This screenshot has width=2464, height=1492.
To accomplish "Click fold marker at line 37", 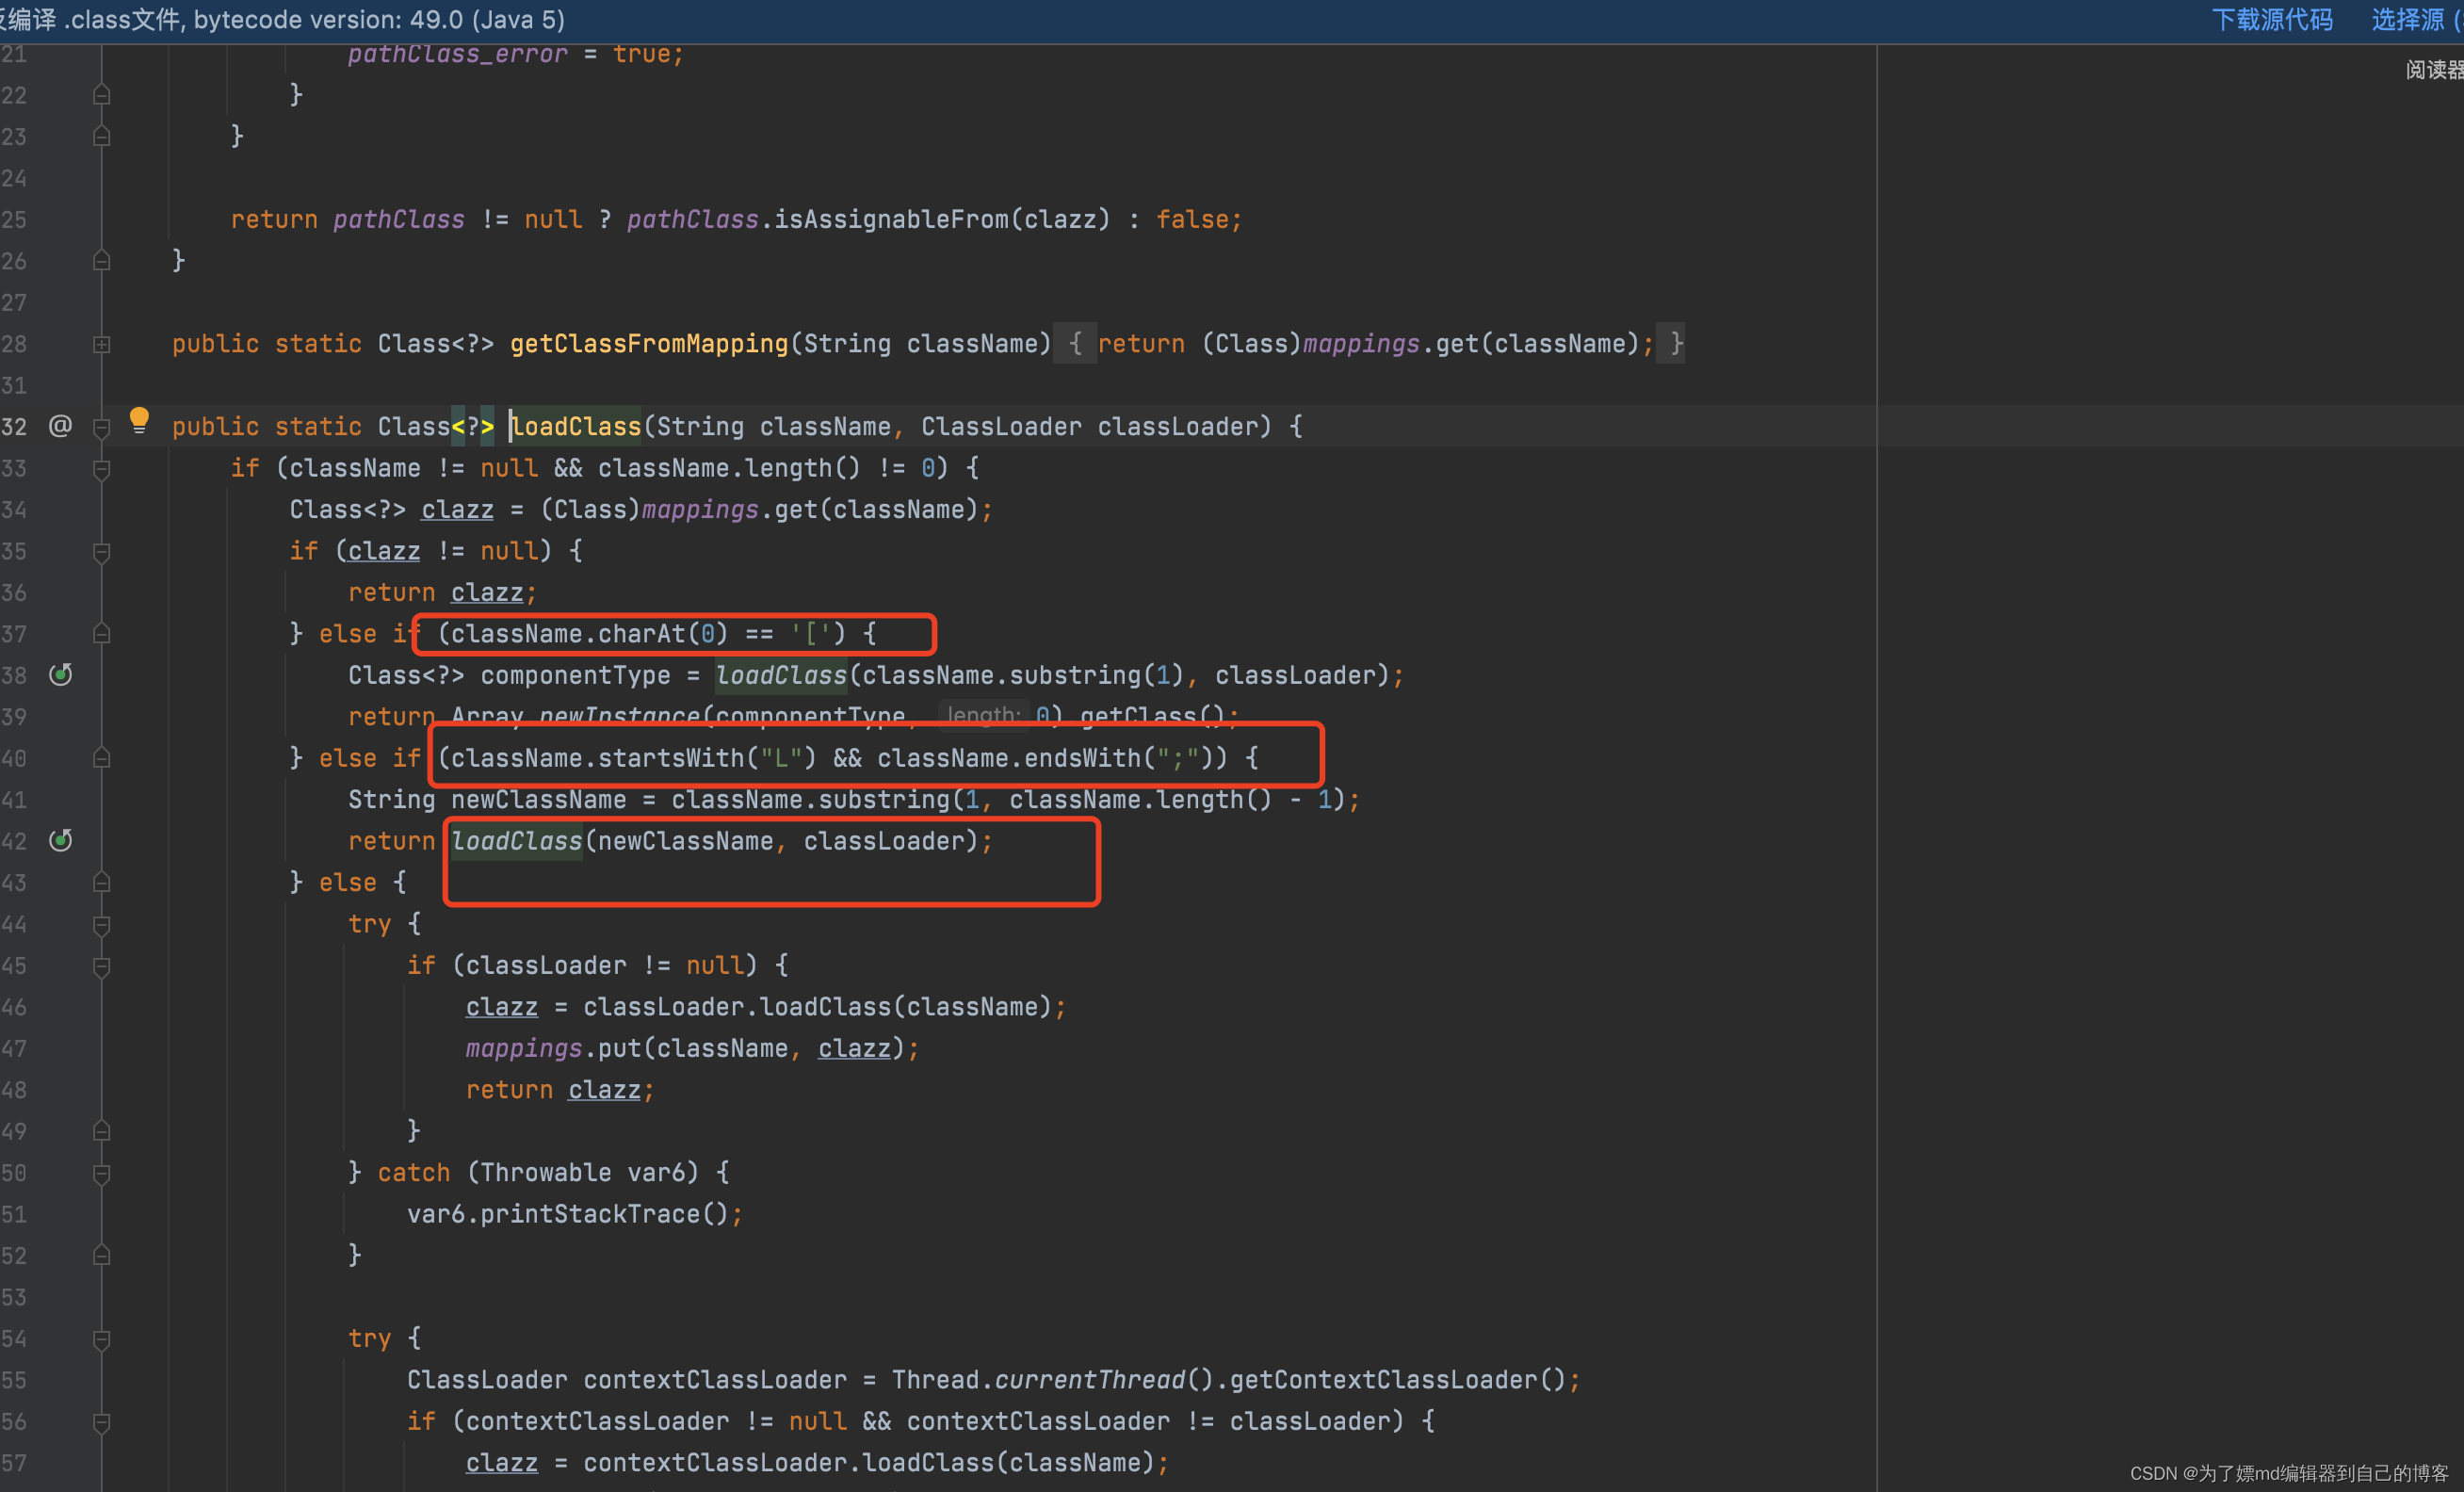I will pyautogui.click(x=101, y=634).
